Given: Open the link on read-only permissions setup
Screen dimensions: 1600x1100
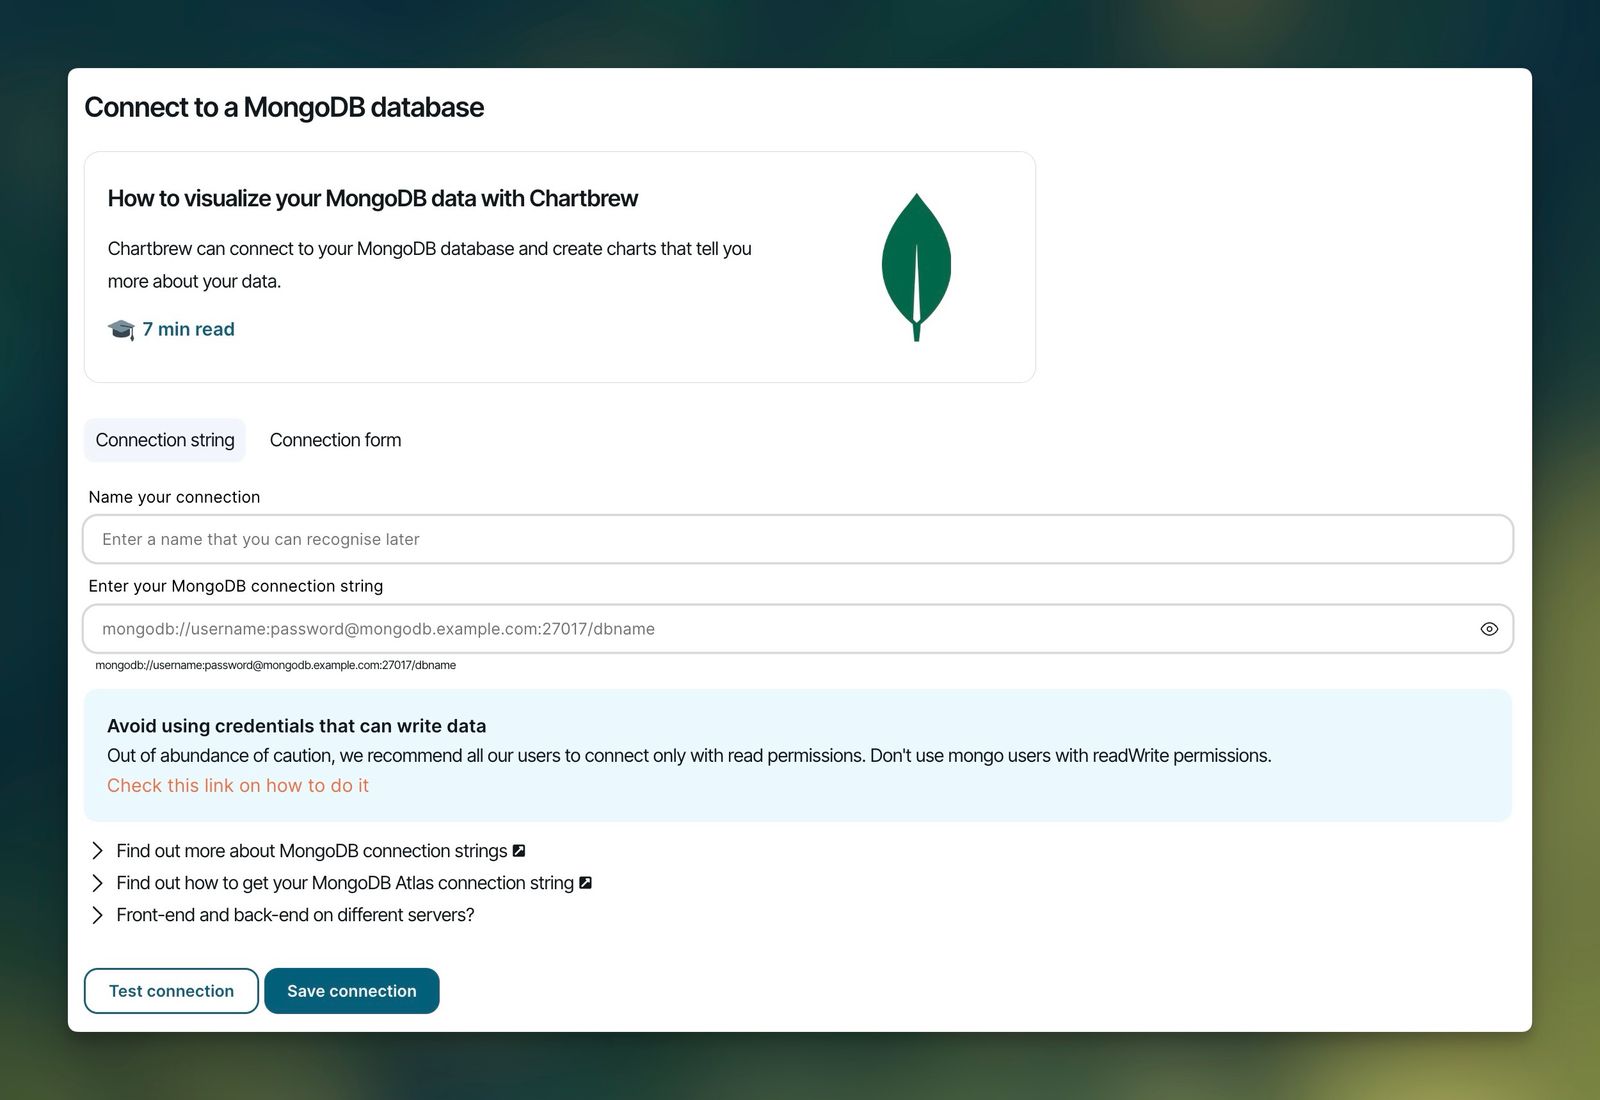Looking at the screenshot, I should point(238,785).
